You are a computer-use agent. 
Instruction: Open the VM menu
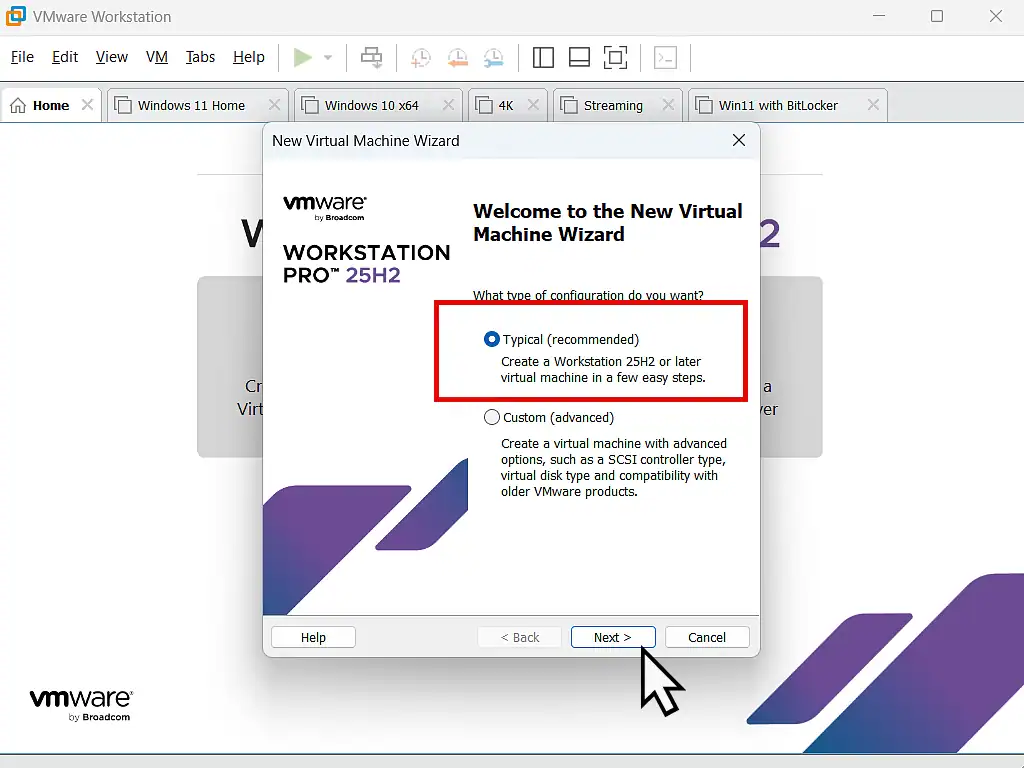pos(157,57)
